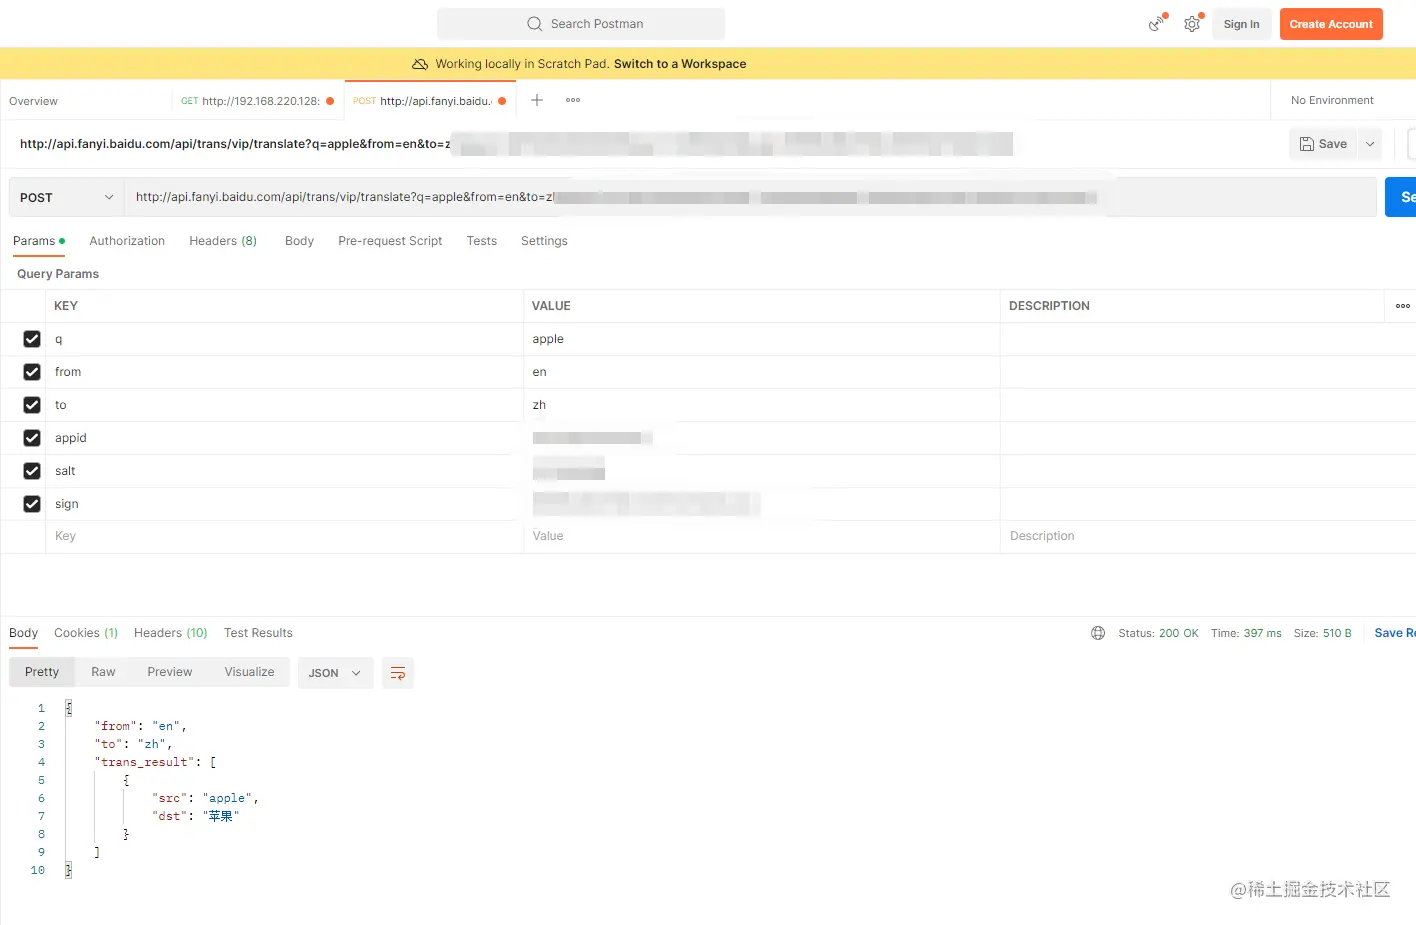The height and width of the screenshot is (925, 1416).
Task: Click the Search Postman field
Action: coord(581,24)
